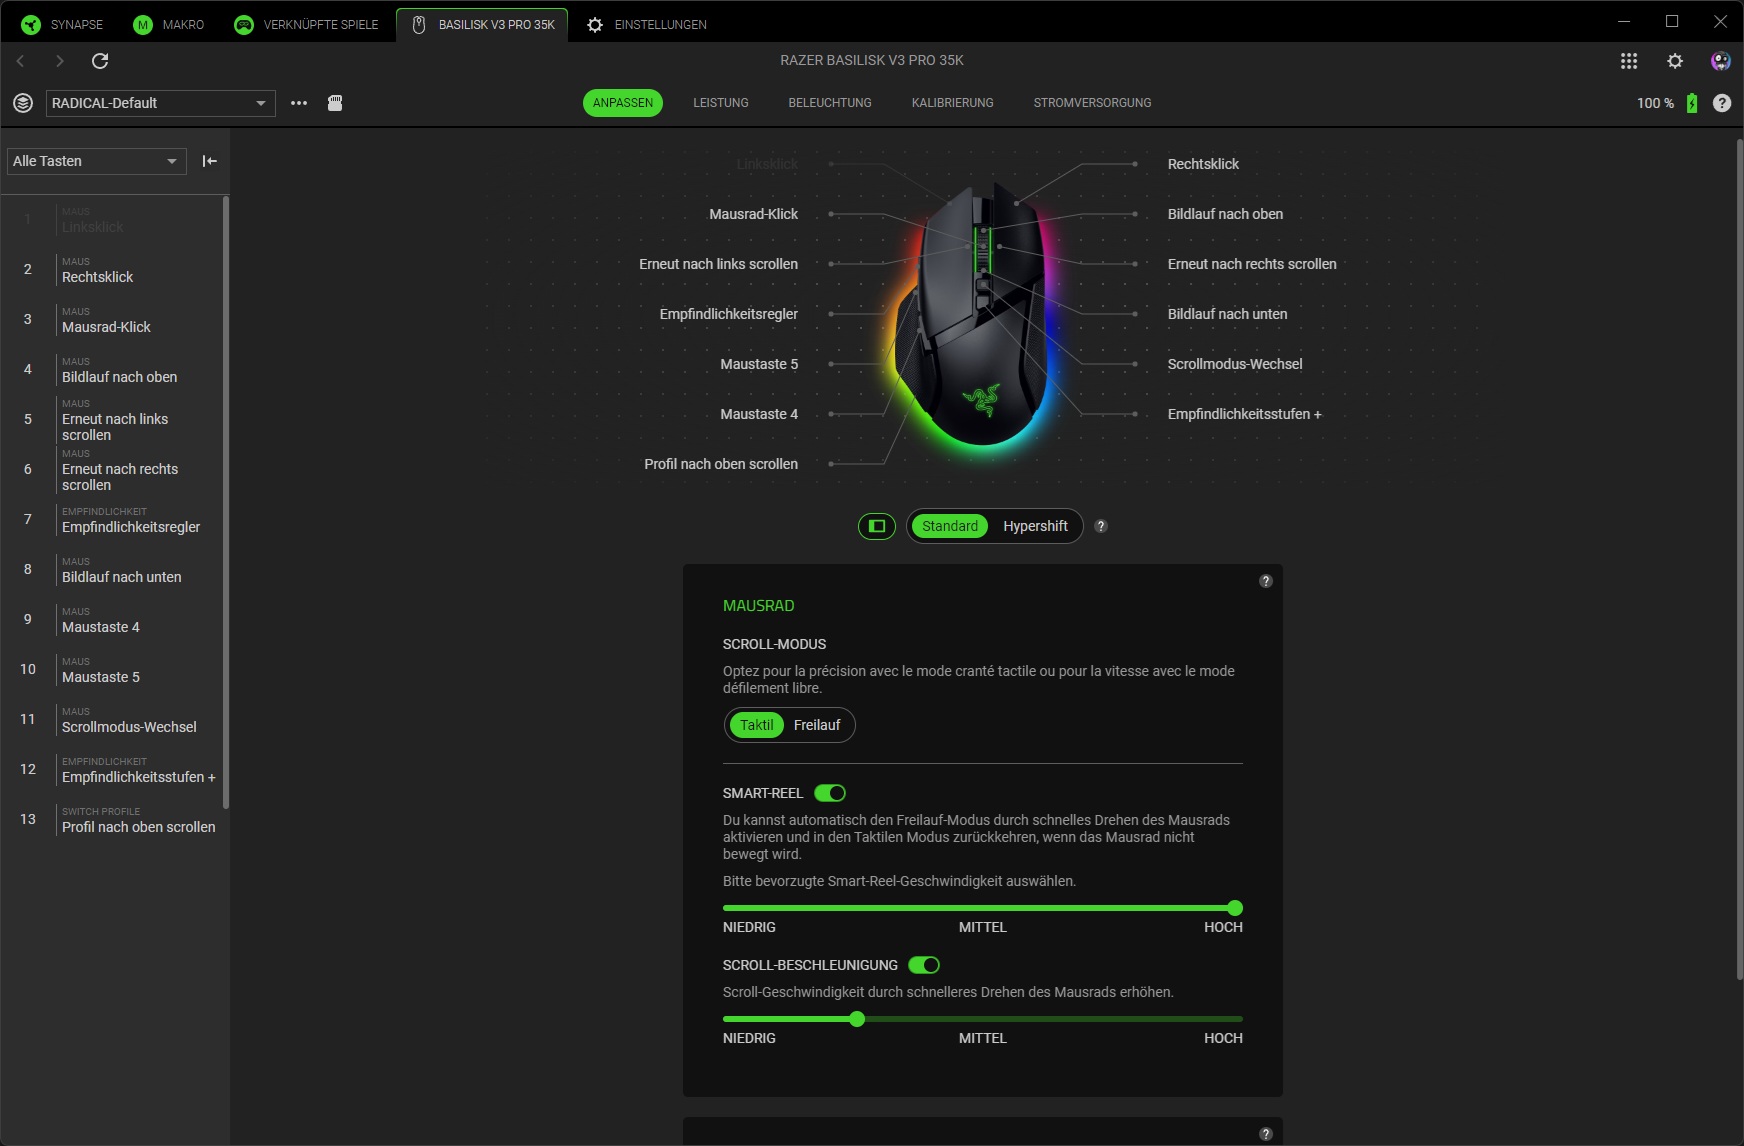Open the Einstellungen tab

[646, 24]
